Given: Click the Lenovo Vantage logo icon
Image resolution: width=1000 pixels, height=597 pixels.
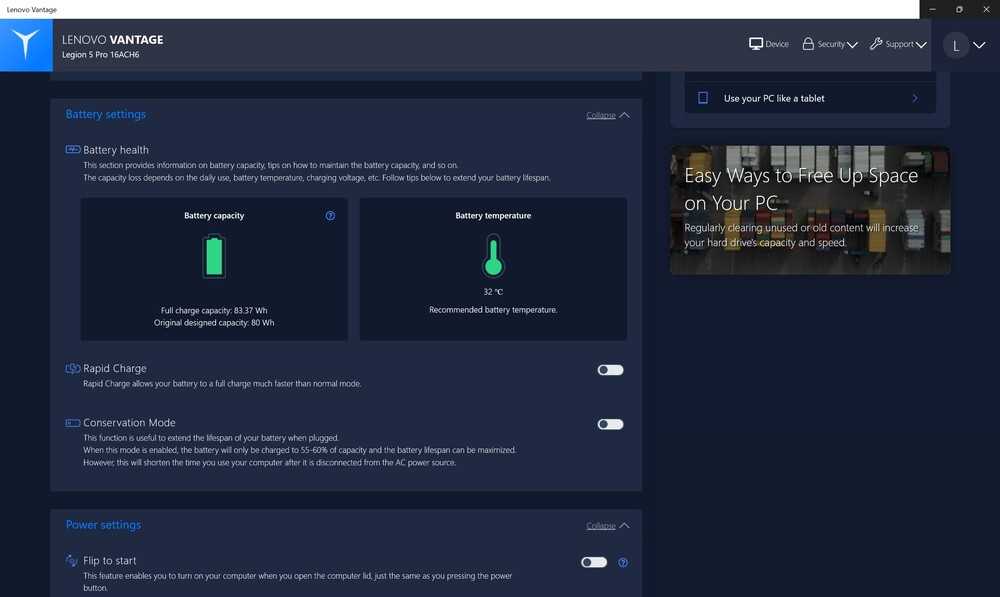Looking at the screenshot, I should coord(26,44).
